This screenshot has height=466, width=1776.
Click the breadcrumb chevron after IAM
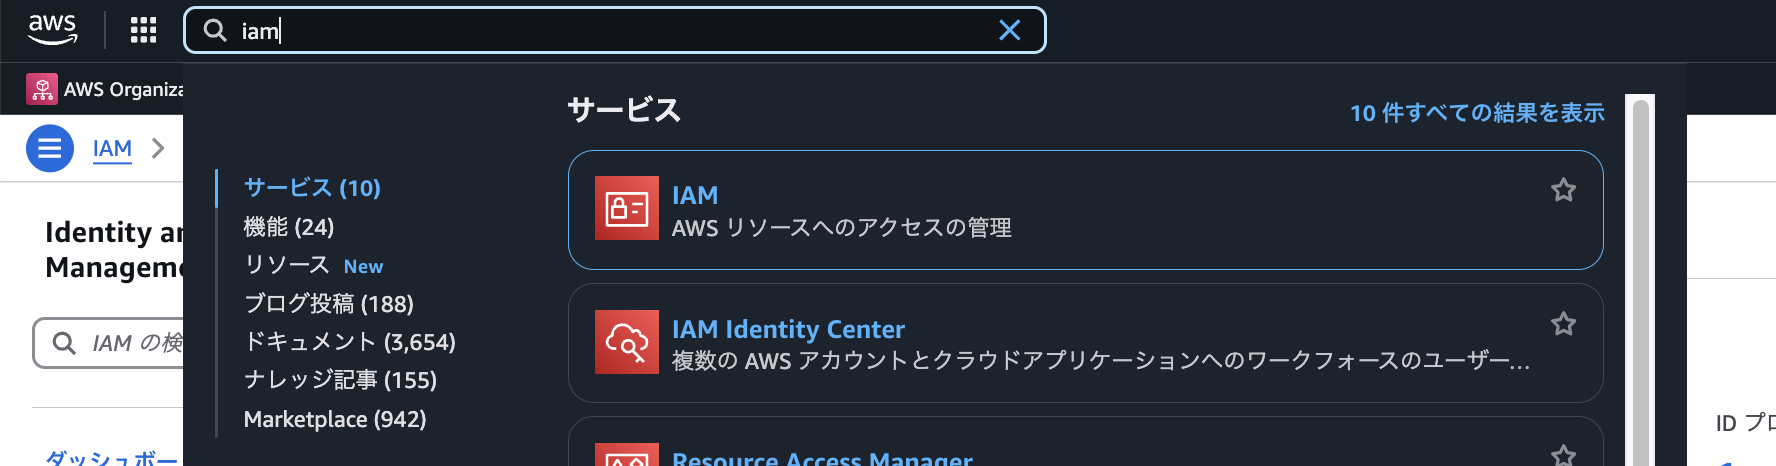158,148
